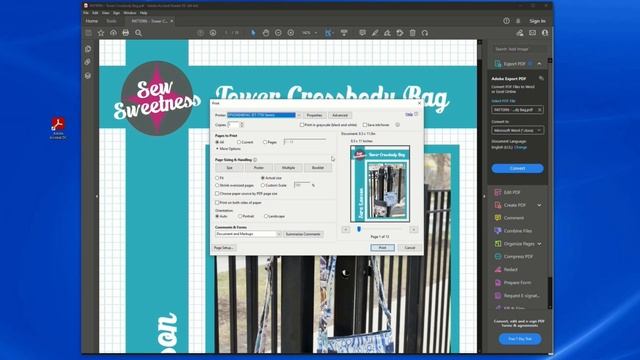Select the Actual size radio button
This screenshot has height=360, width=640.
263,178
